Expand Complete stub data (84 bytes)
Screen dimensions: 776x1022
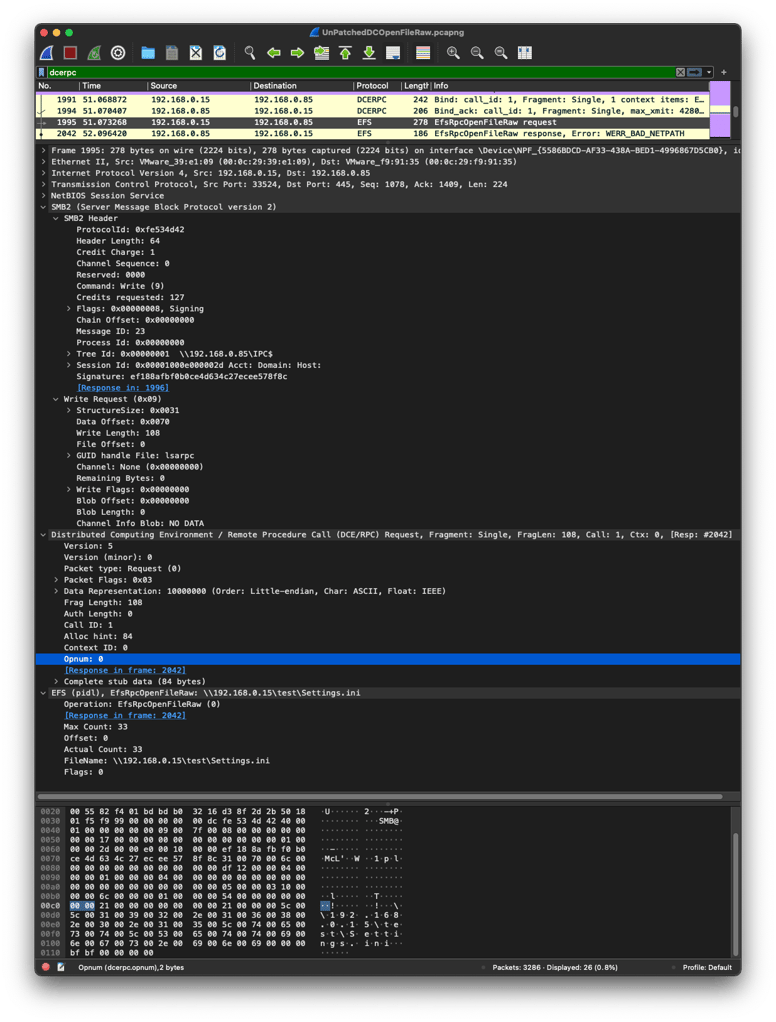56,681
